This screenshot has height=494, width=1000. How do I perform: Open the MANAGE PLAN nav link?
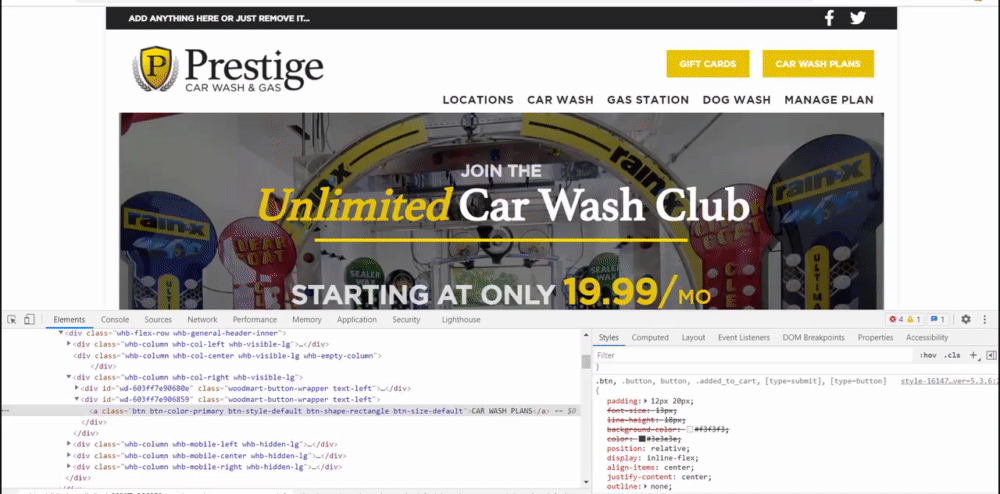click(x=829, y=100)
